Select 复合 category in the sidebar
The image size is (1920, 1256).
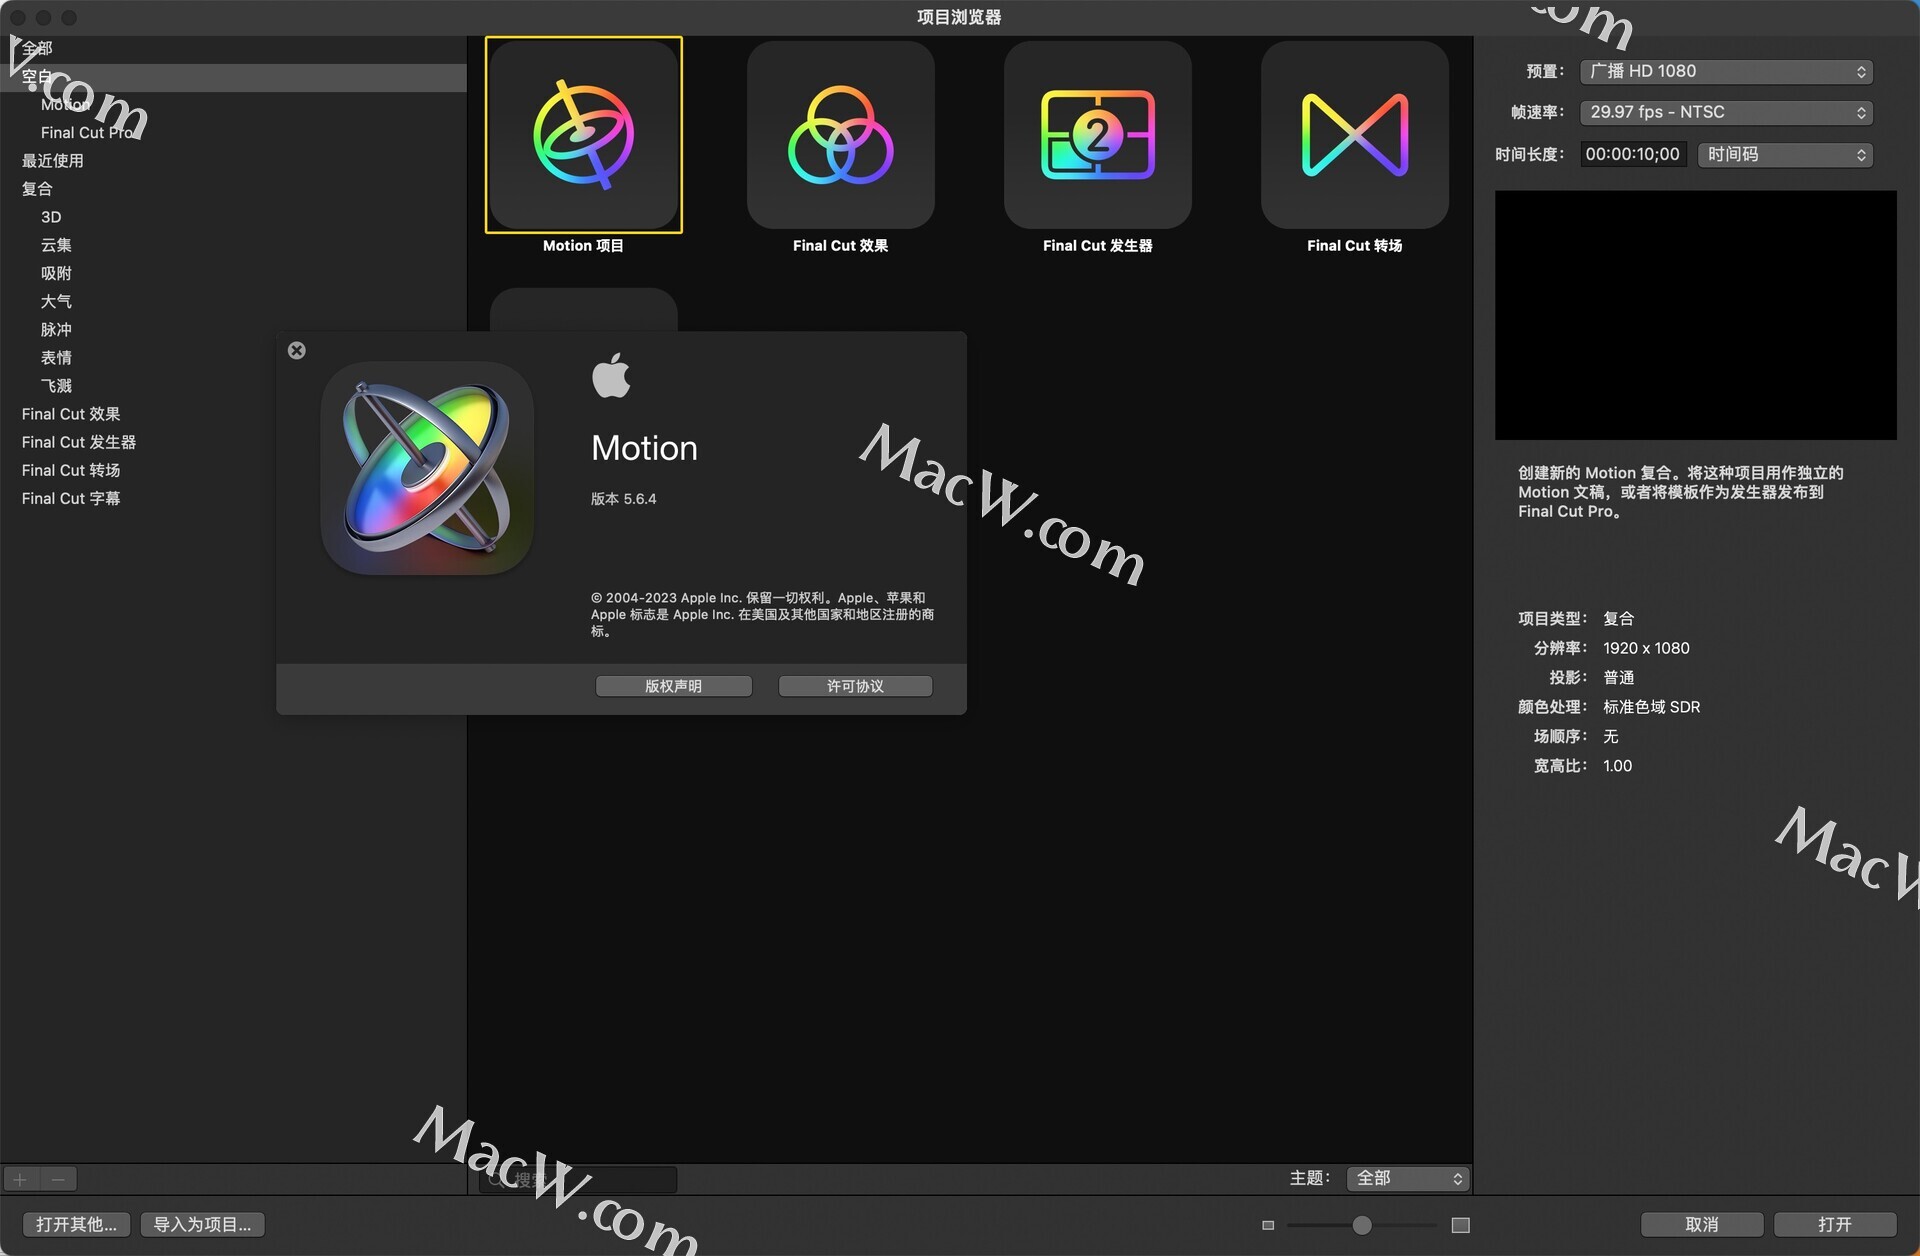tap(233, 188)
